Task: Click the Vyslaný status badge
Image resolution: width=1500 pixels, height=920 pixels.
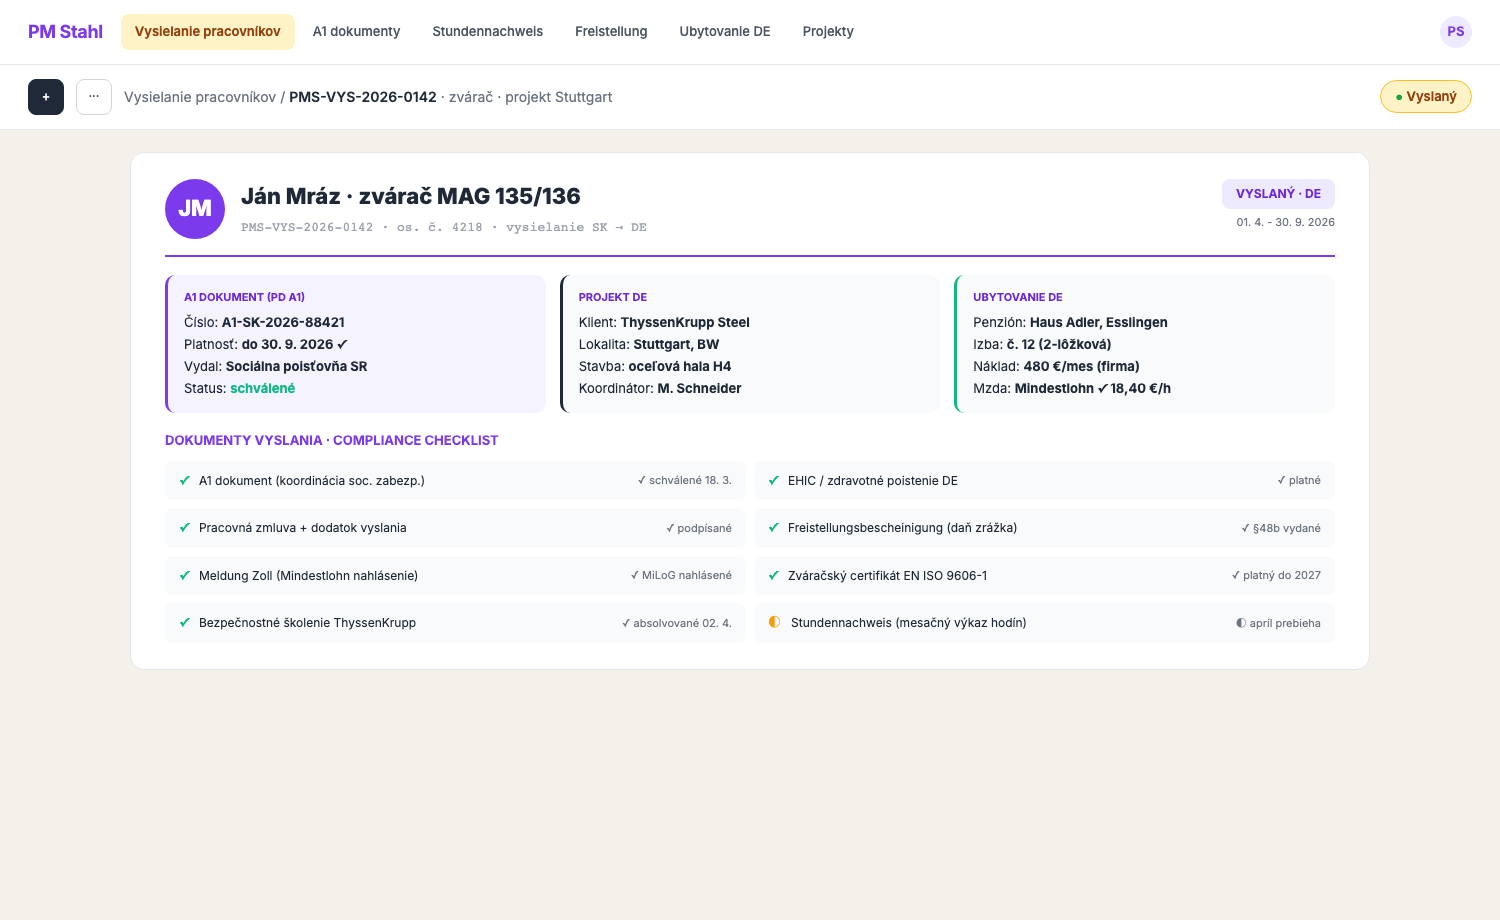Action: tap(1426, 97)
